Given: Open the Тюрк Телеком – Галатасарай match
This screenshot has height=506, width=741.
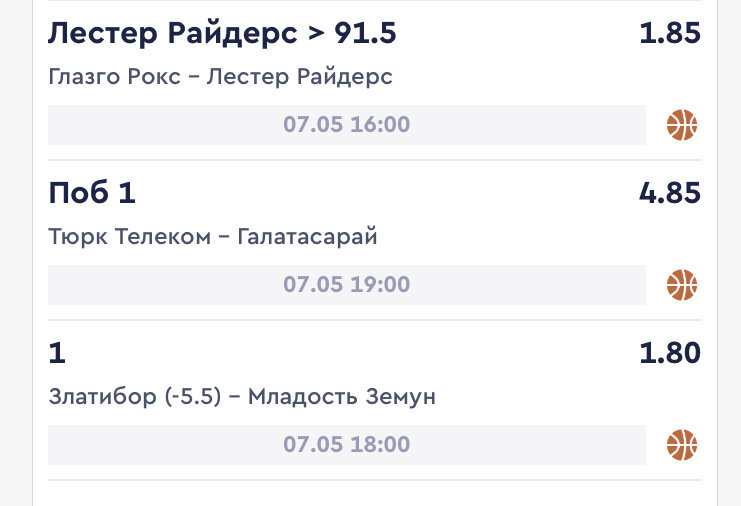Looking at the screenshot, I should 213,237.
